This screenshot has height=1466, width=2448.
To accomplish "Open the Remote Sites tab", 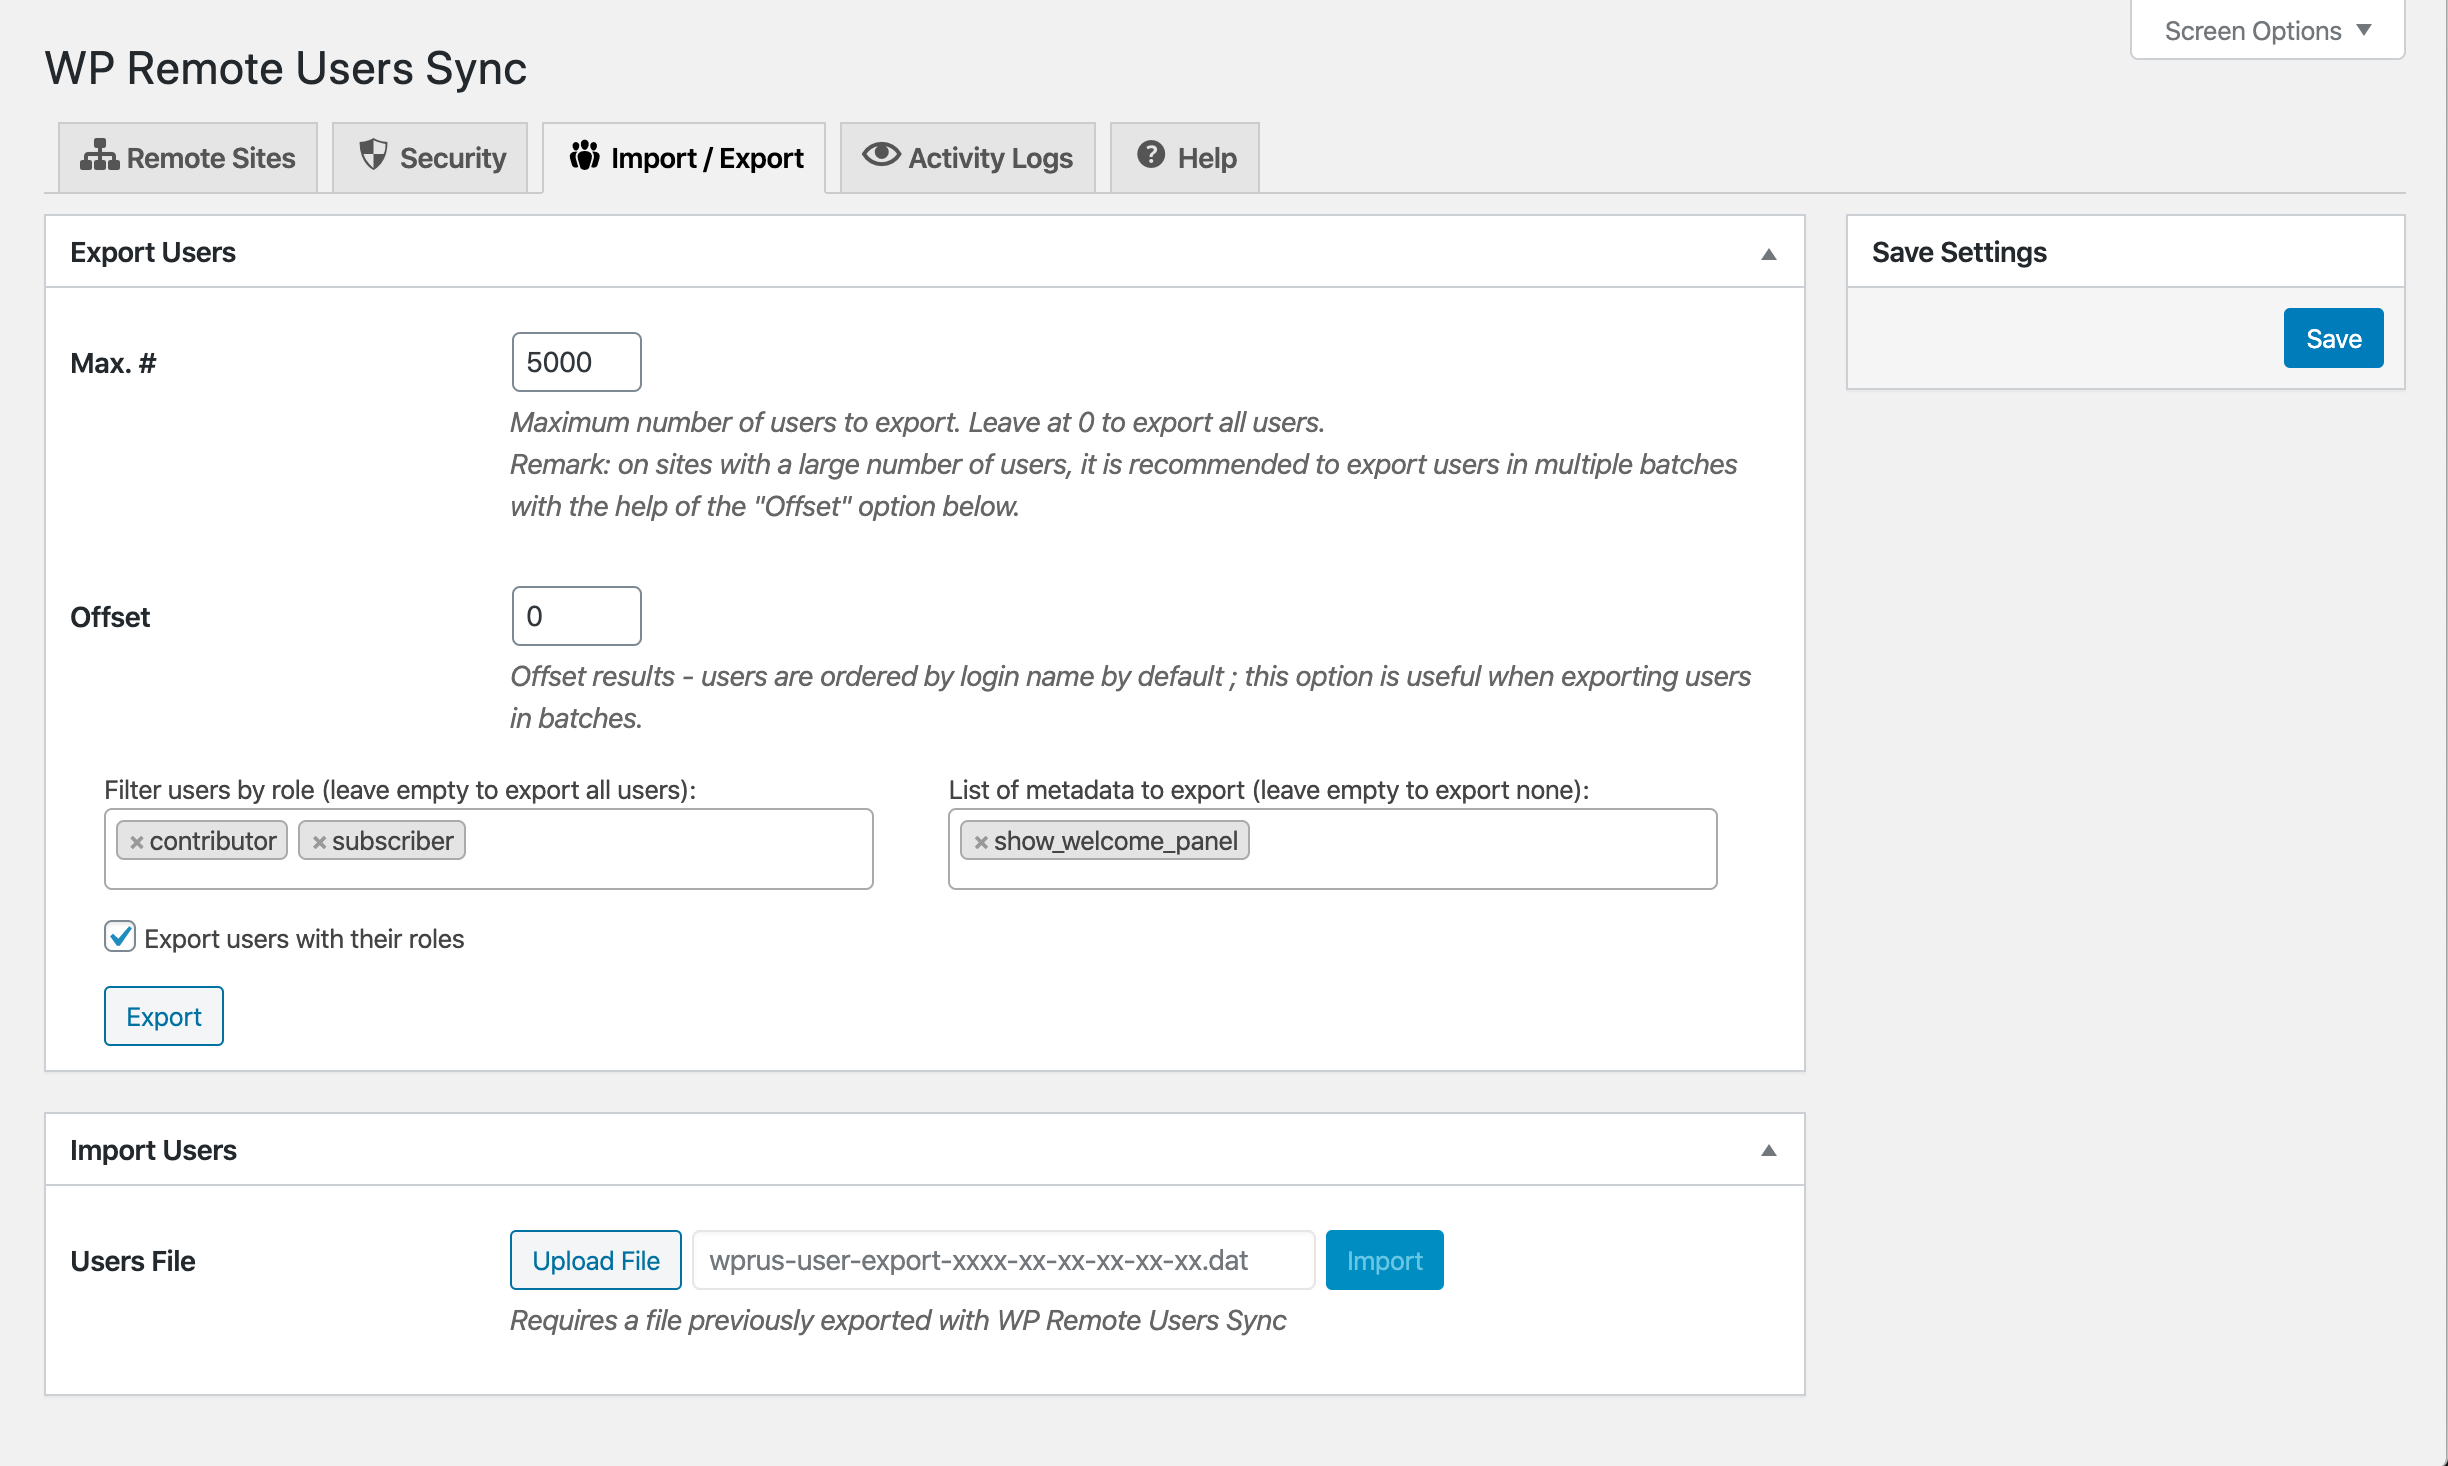I will [x=188, y=158].
